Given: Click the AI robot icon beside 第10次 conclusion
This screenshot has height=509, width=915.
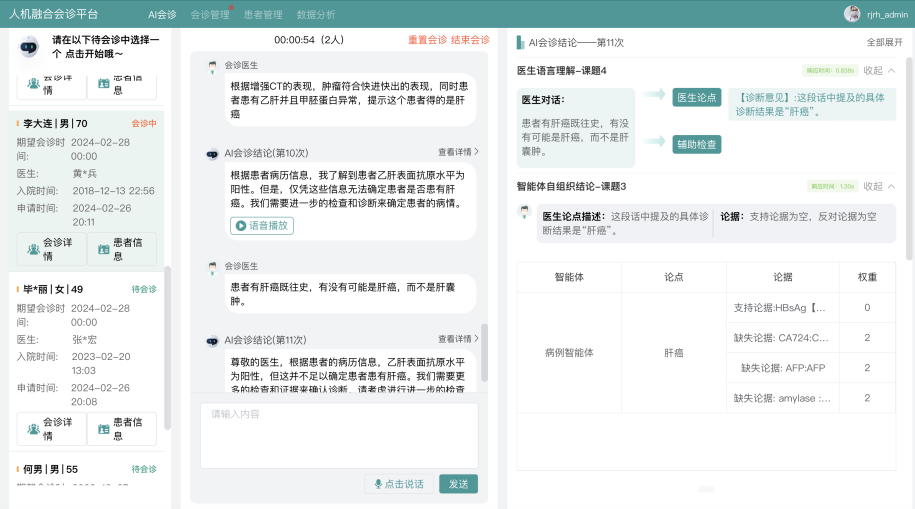Looking at the screenshot, I should tap(212, 154).
